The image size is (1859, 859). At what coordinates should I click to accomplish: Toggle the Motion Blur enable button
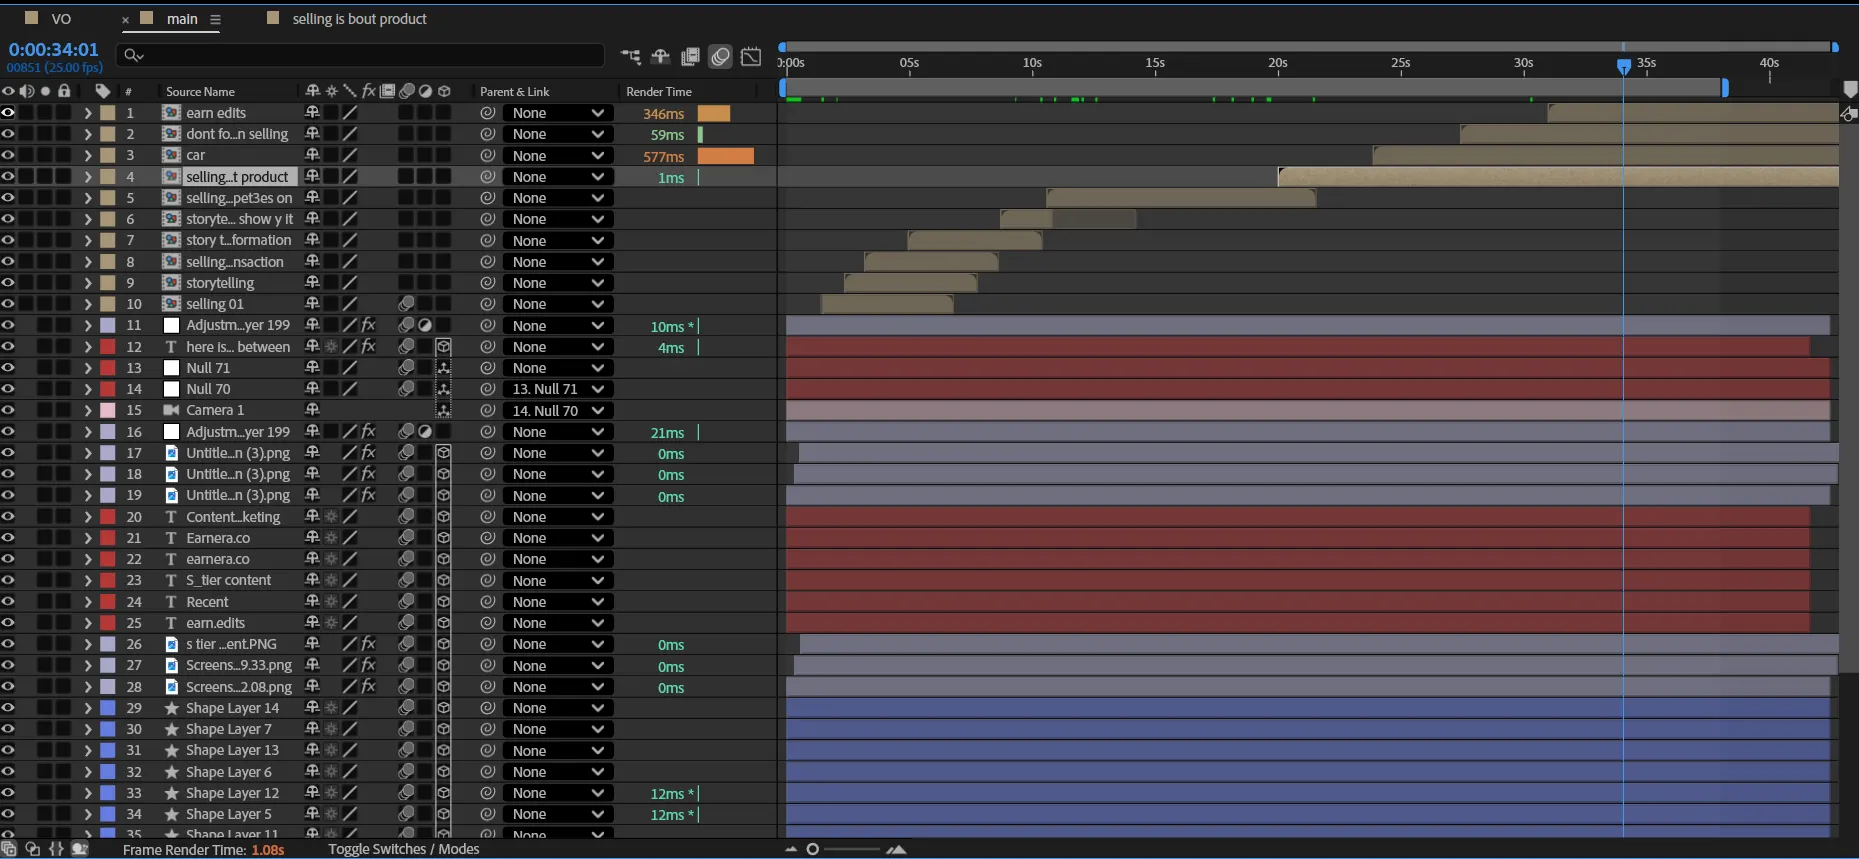720,57
